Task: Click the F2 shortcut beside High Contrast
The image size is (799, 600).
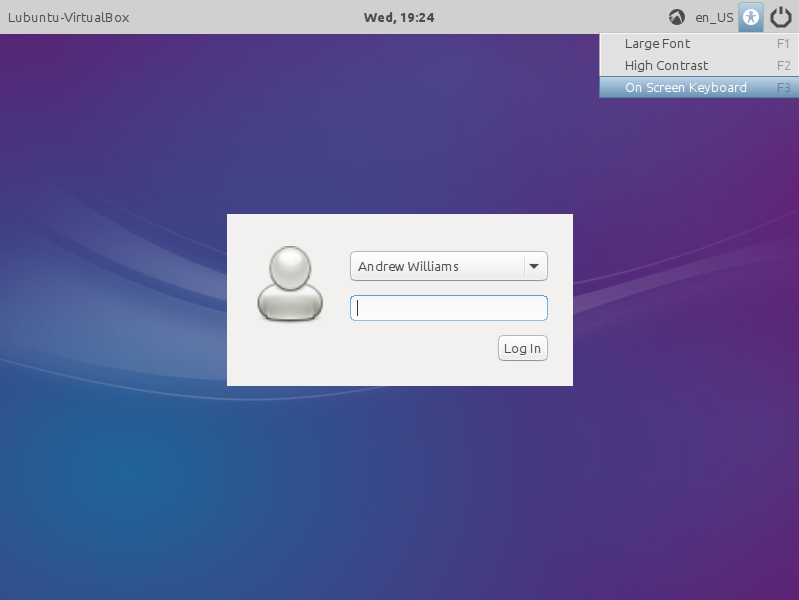Action: (783, 65)
